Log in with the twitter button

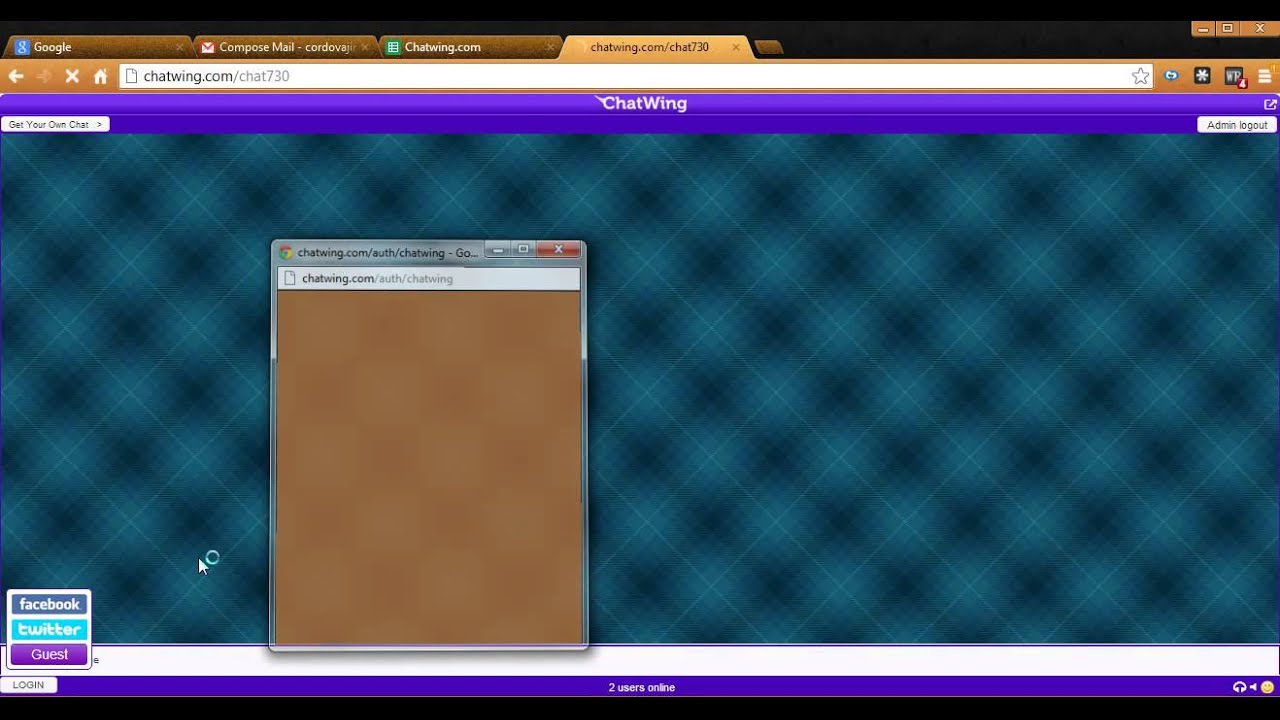(49, 629)
